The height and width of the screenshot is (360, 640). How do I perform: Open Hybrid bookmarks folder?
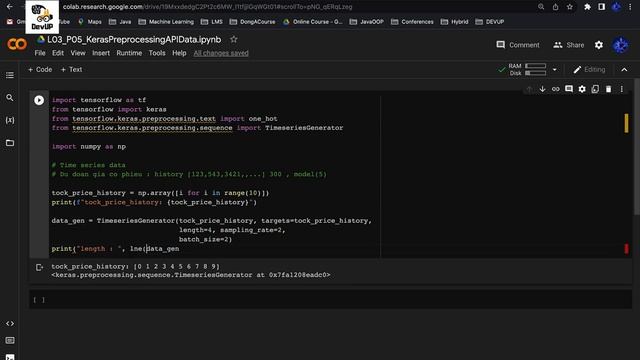point(455,22)
